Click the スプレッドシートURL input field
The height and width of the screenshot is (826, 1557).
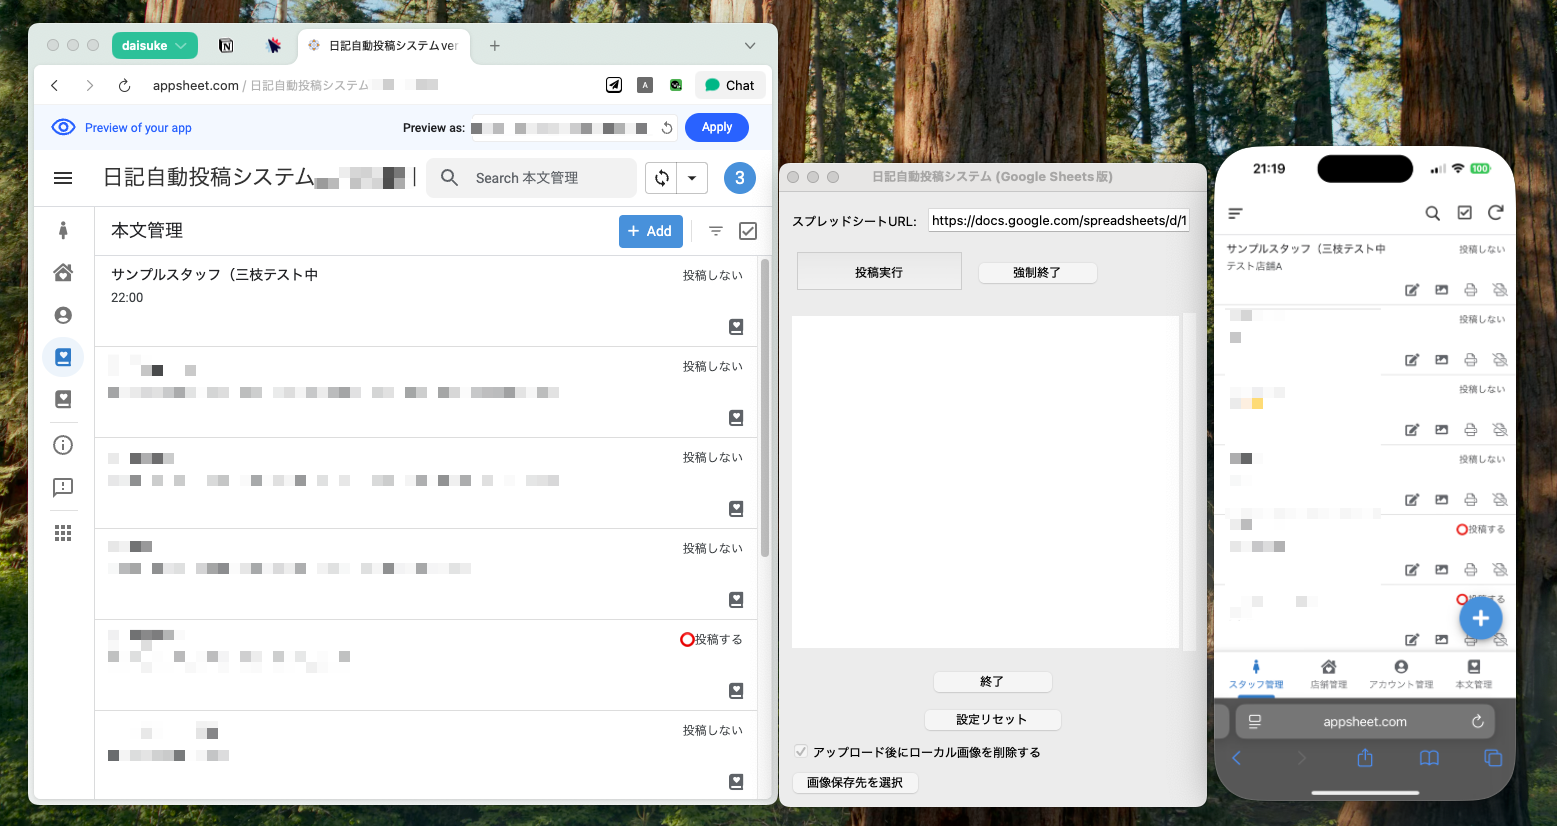point(1059,221)
